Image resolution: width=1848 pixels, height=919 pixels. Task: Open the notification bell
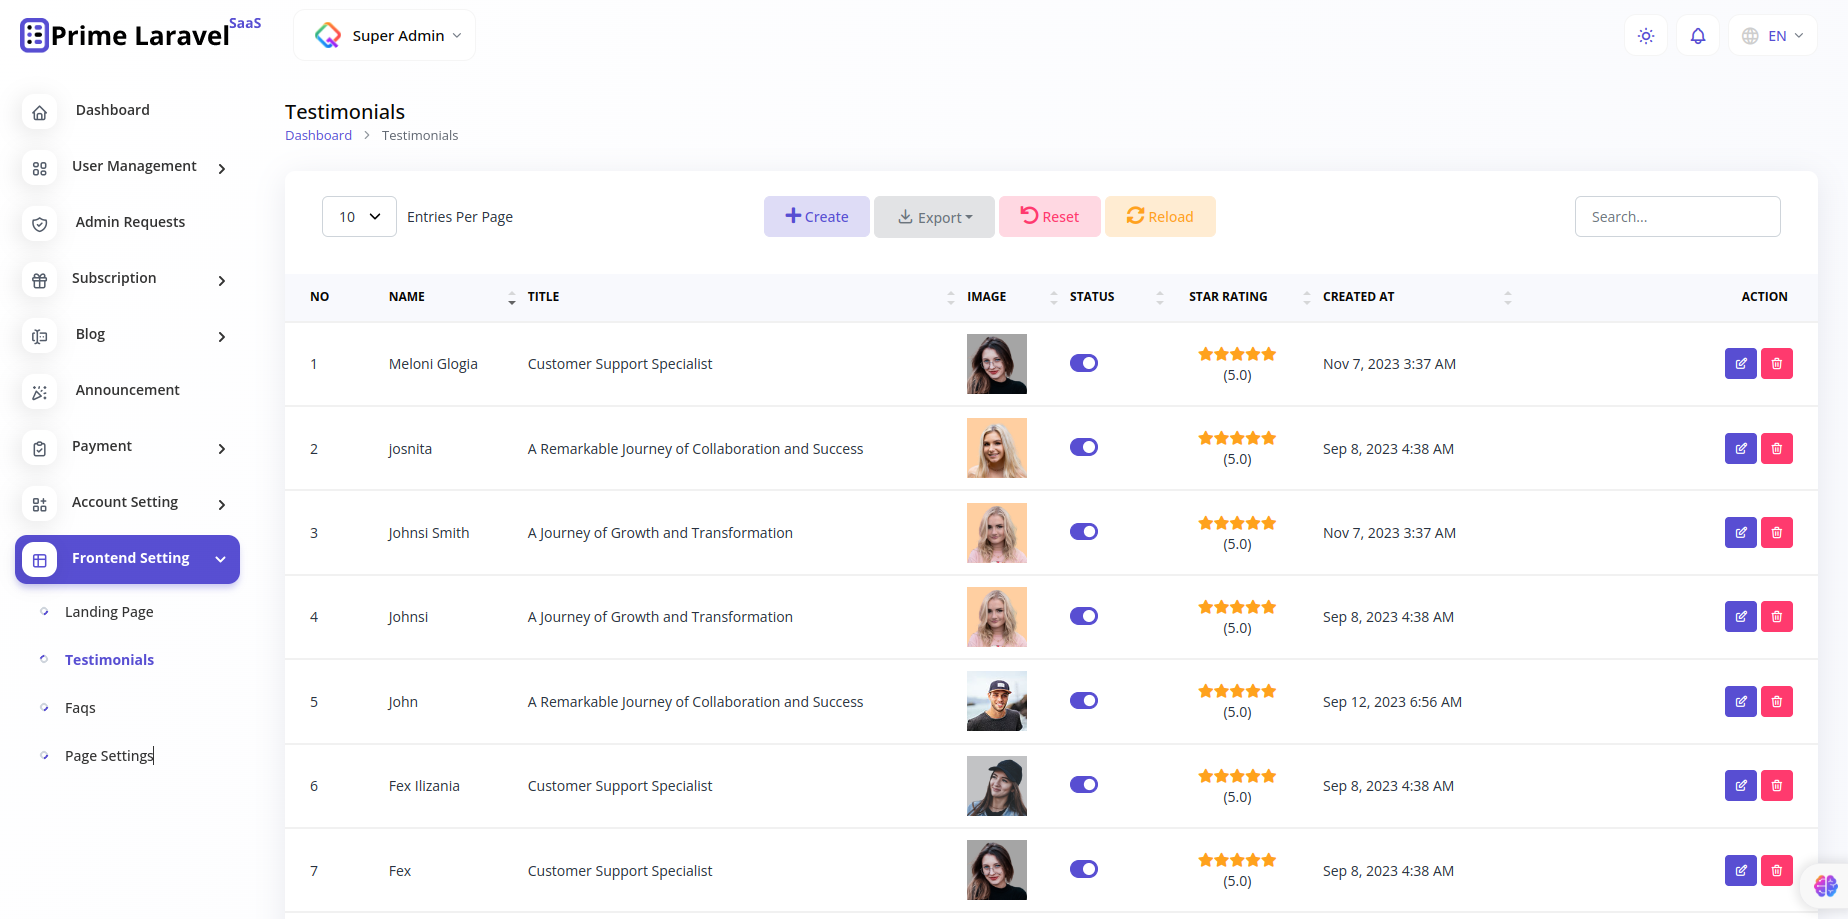pos(1698,35)
